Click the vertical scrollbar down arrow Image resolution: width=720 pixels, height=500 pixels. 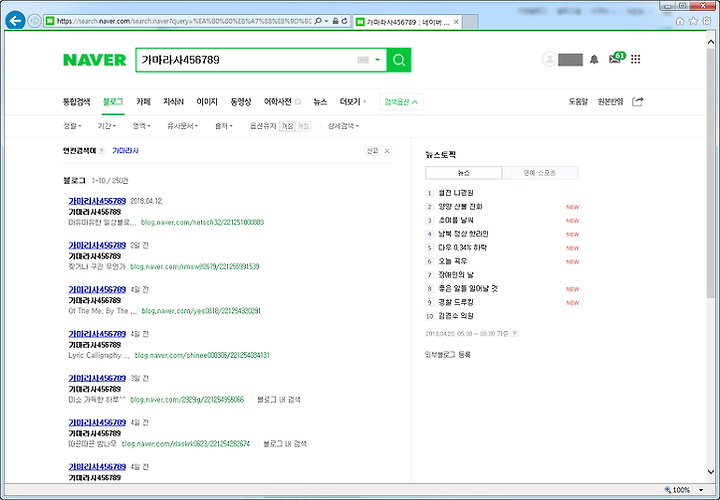coord(711,472)
